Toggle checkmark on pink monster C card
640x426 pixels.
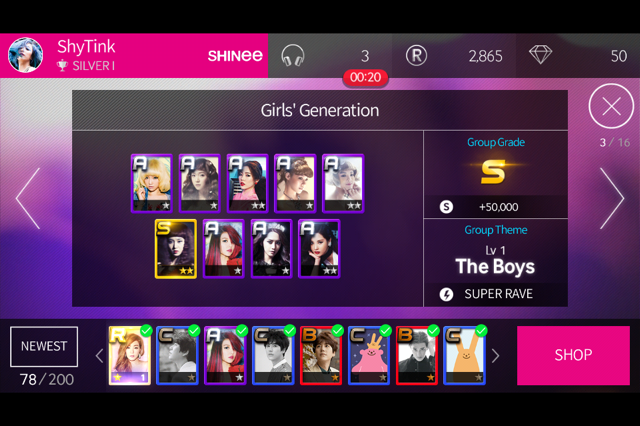click(386, 331)
